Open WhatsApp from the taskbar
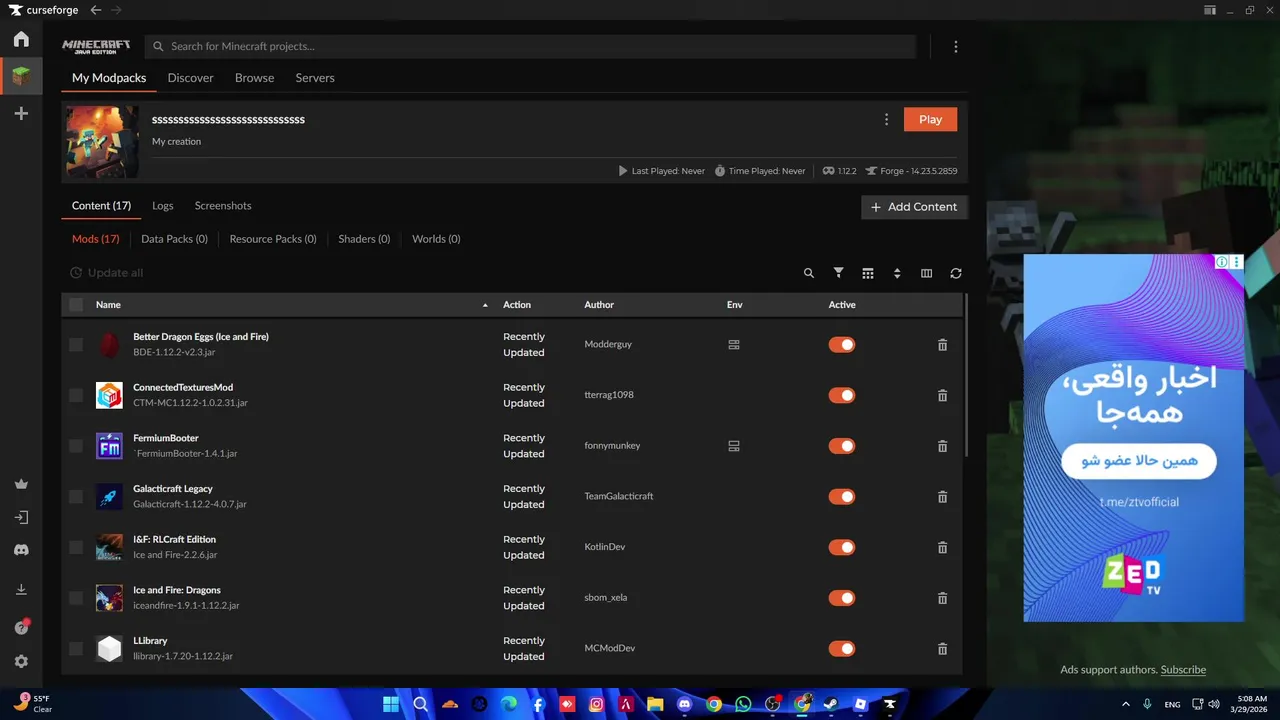Viewport: 1280px width, 720px height. [x=743, y=704]
